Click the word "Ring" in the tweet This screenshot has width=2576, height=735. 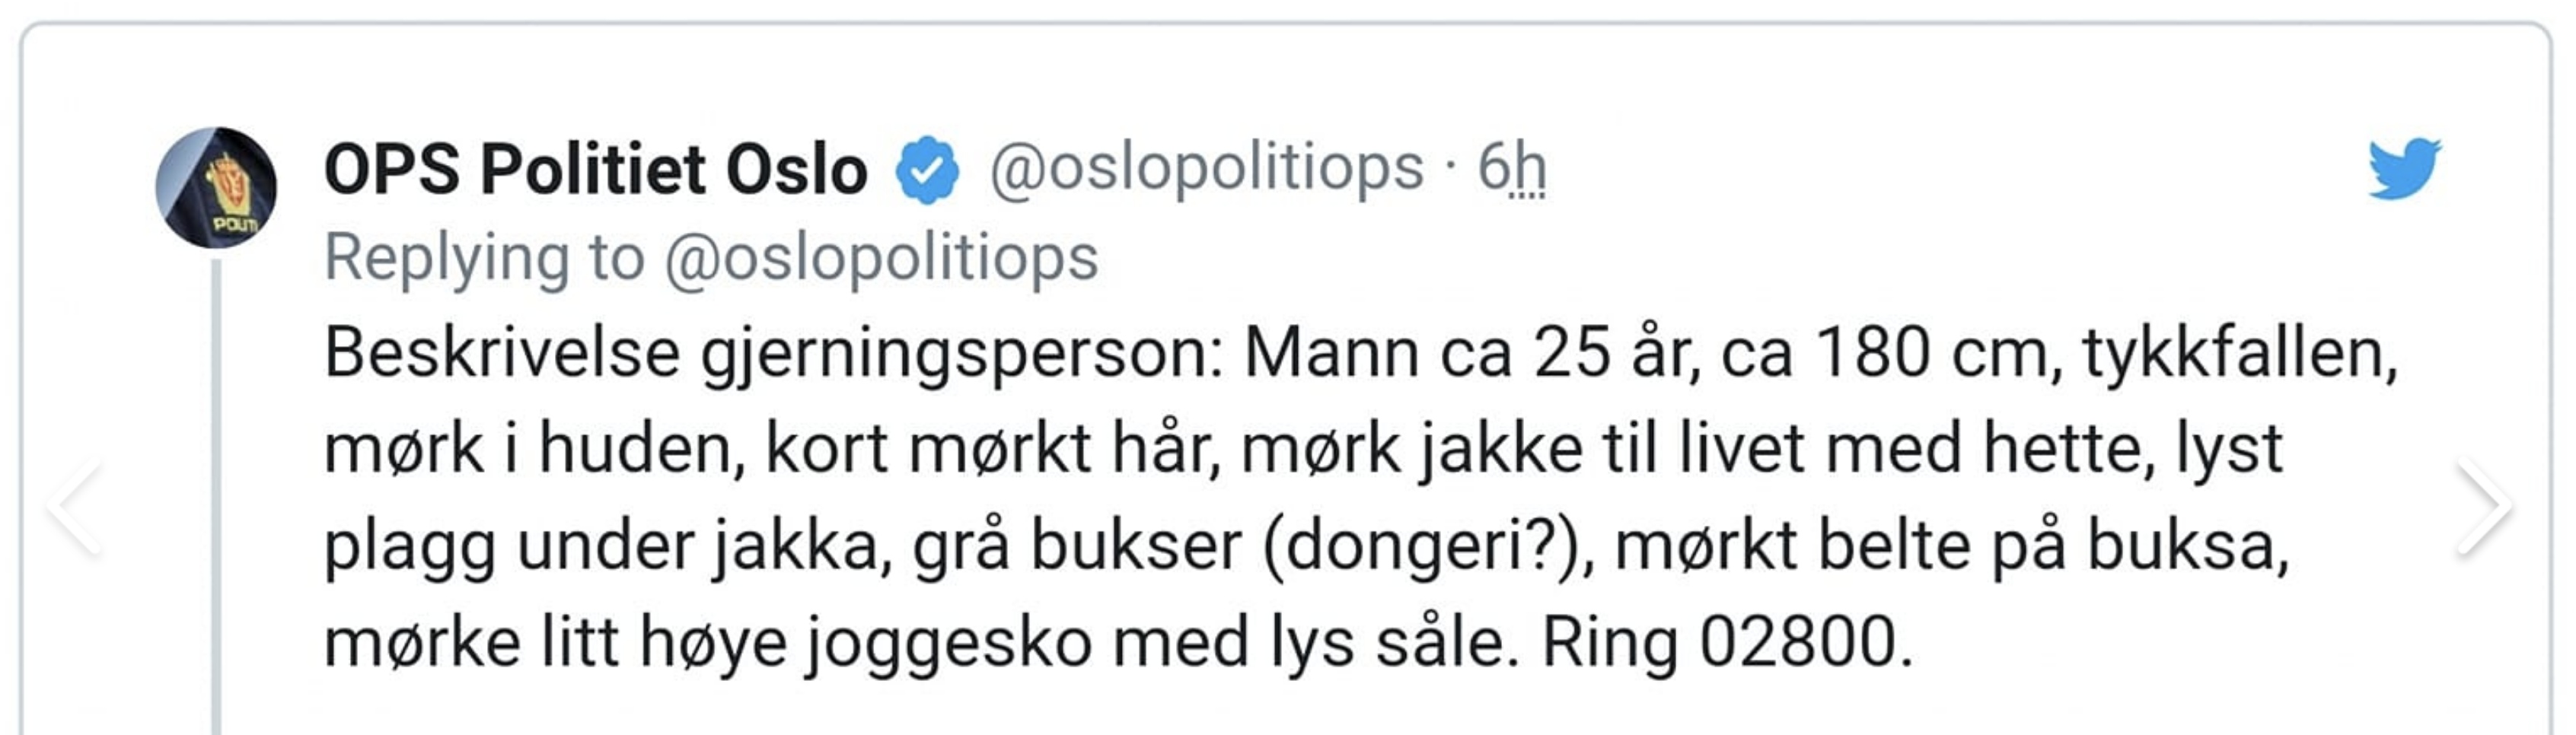pos(1609,644)
